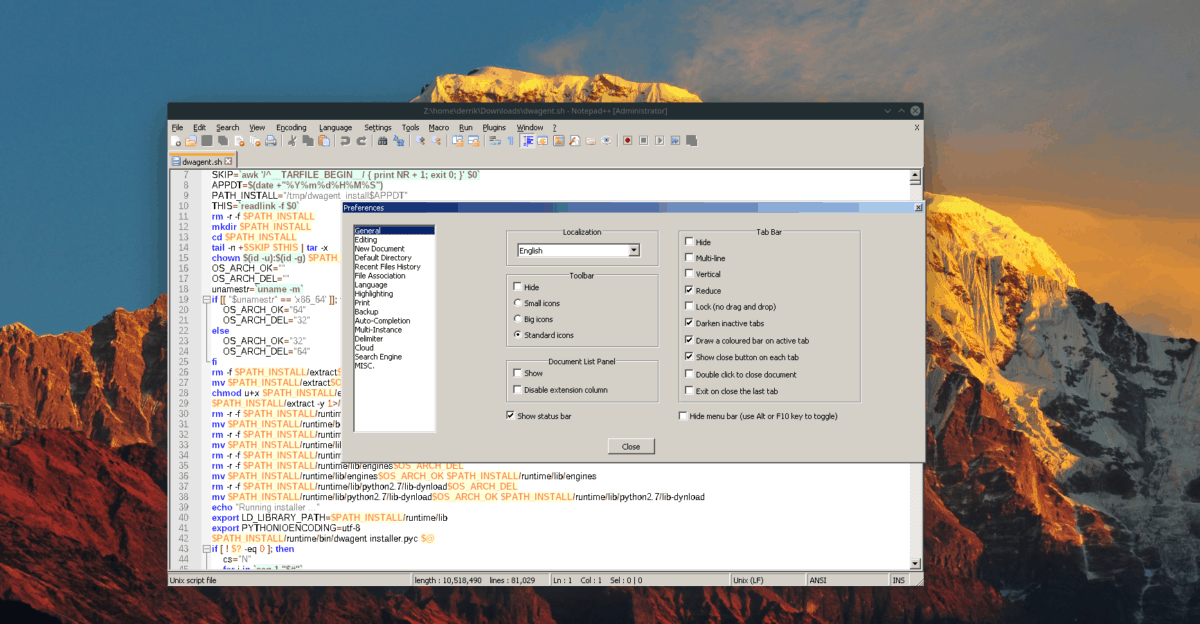Click the Unix (LF) status bar segment
Screen dimensions: 1200x624
click(766, 580)
